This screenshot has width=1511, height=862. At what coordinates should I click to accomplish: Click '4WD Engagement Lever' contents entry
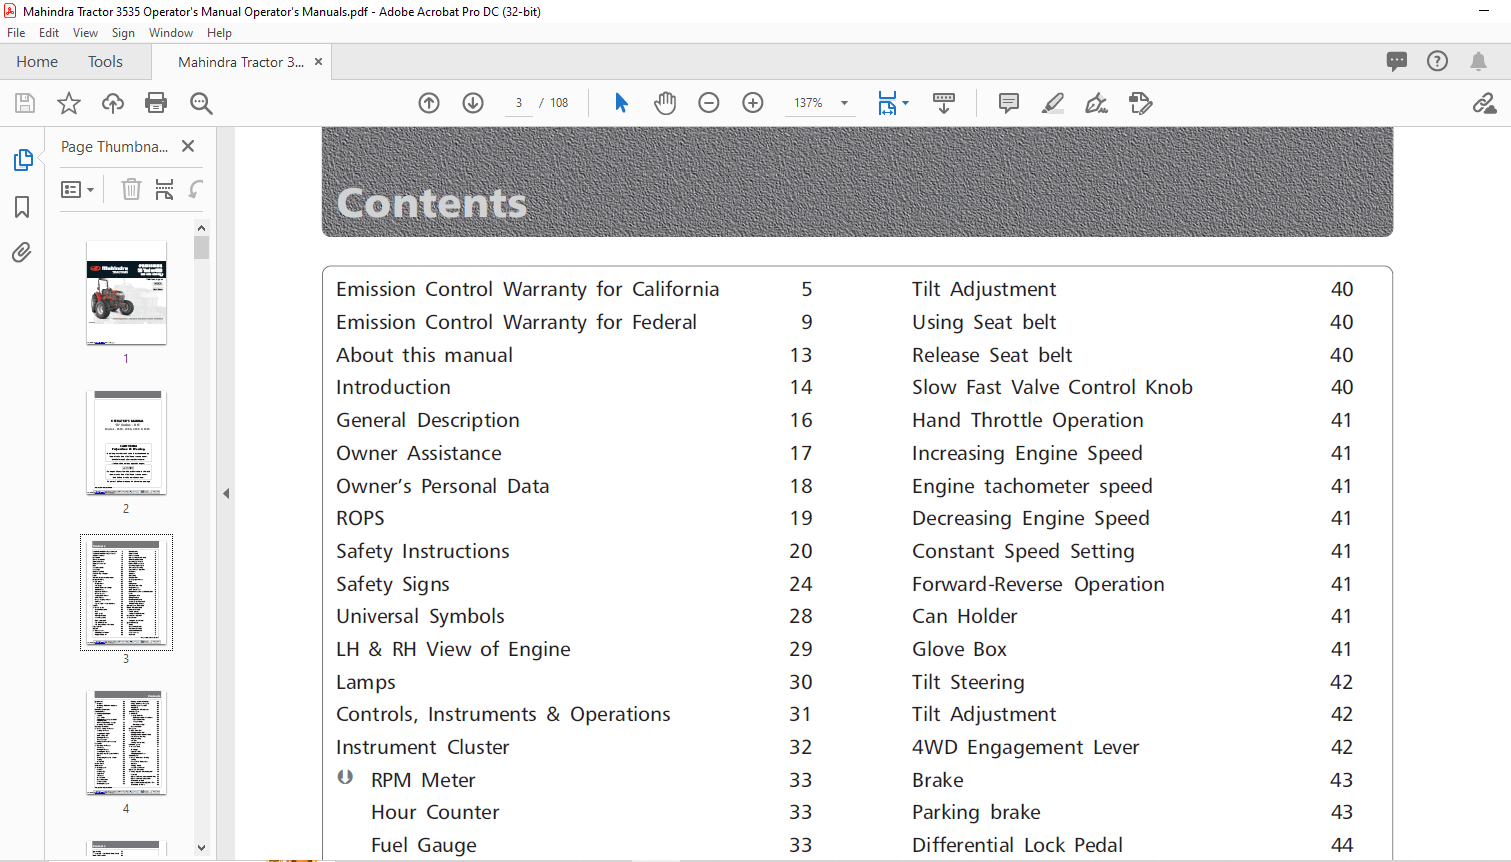1025,747
